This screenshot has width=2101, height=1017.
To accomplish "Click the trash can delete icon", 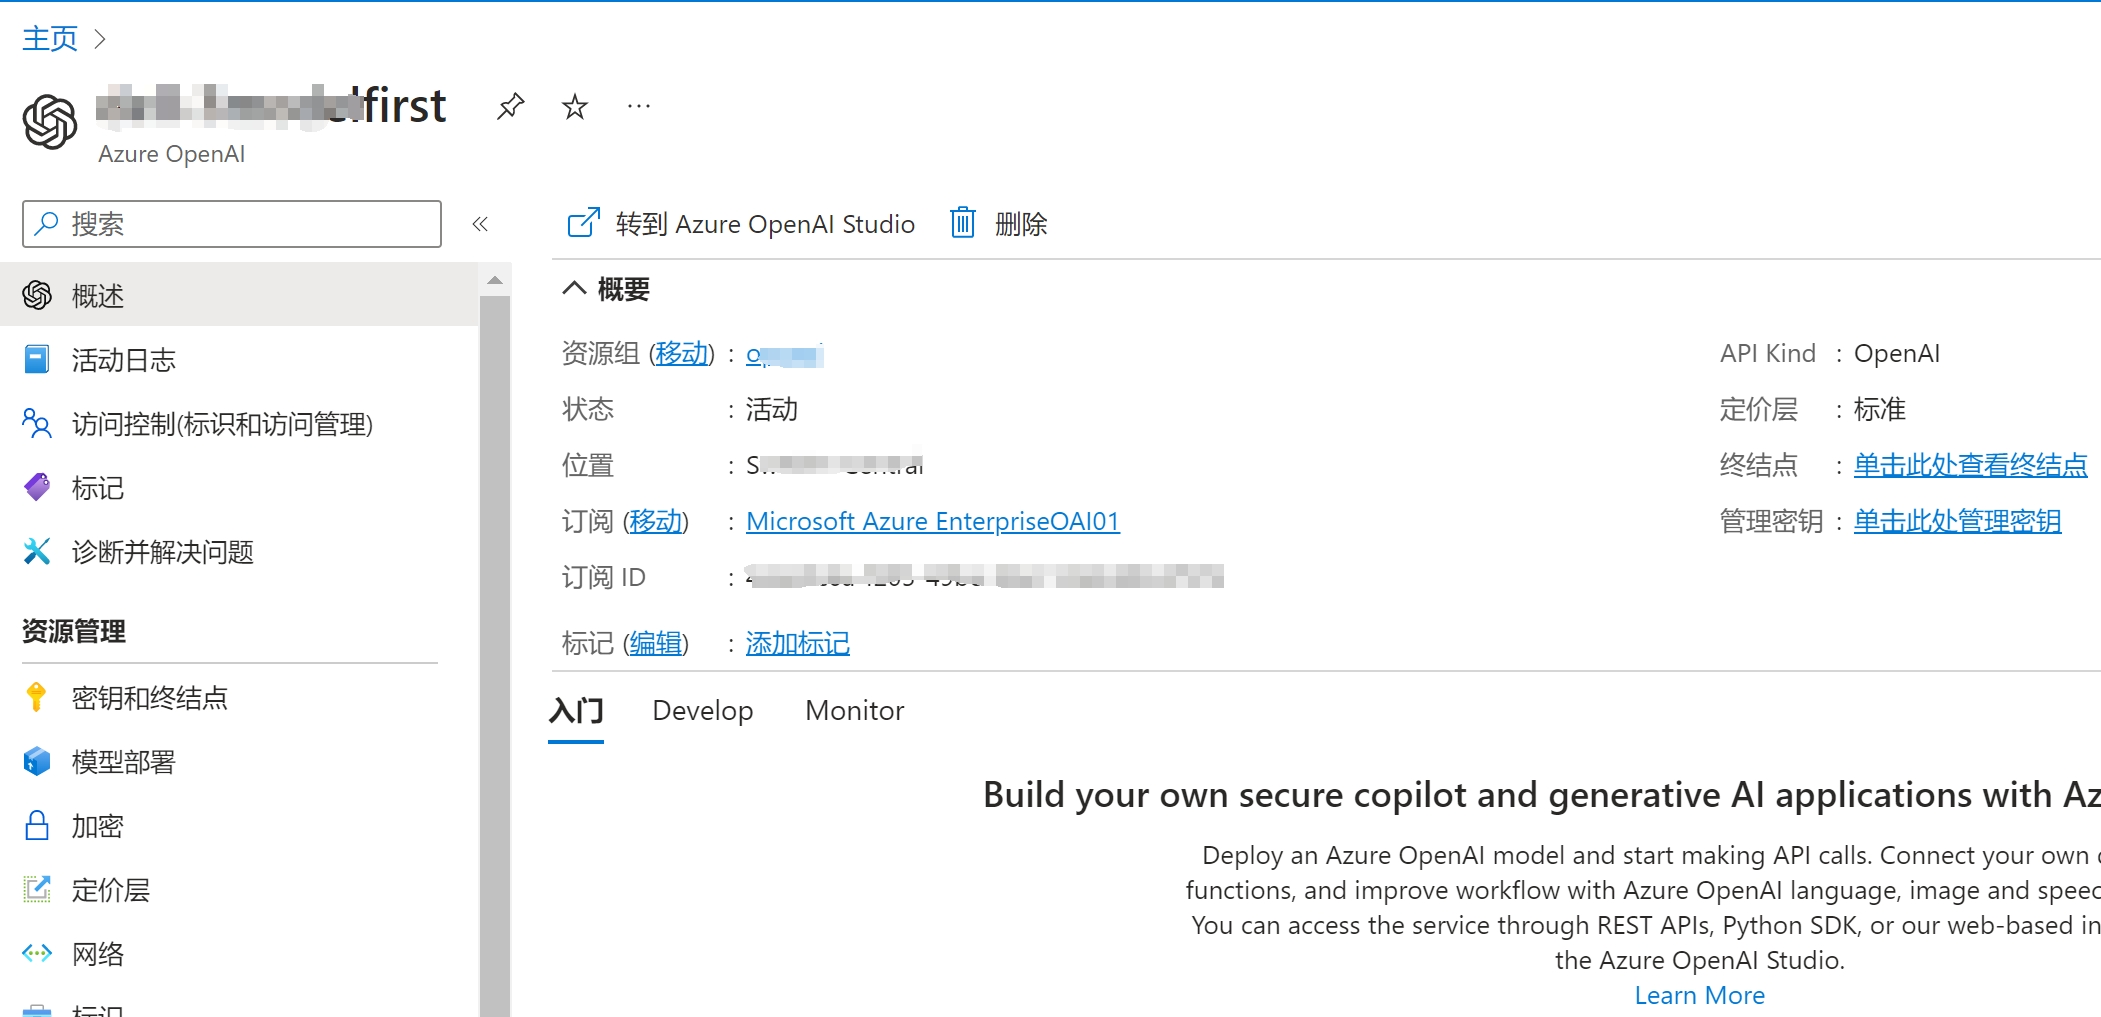I will click(x=962, y=222).
